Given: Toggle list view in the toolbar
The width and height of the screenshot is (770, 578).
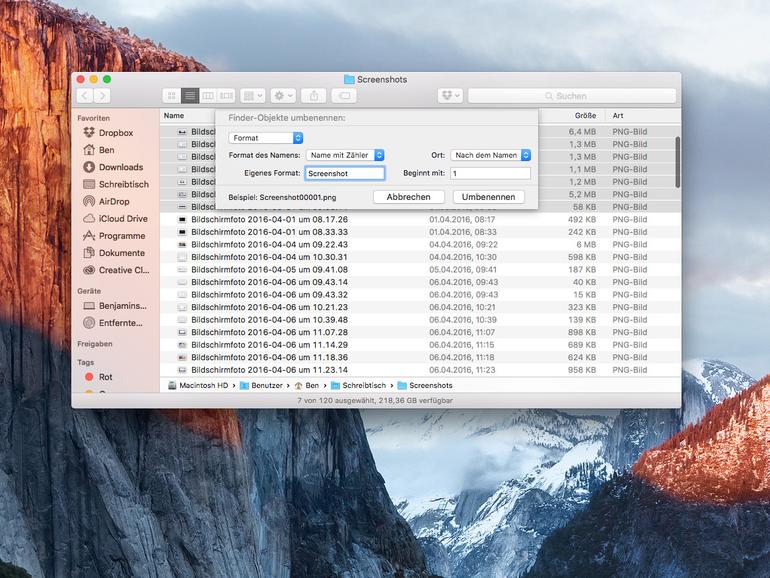Looking at the screenshot, I should (189, 96).
